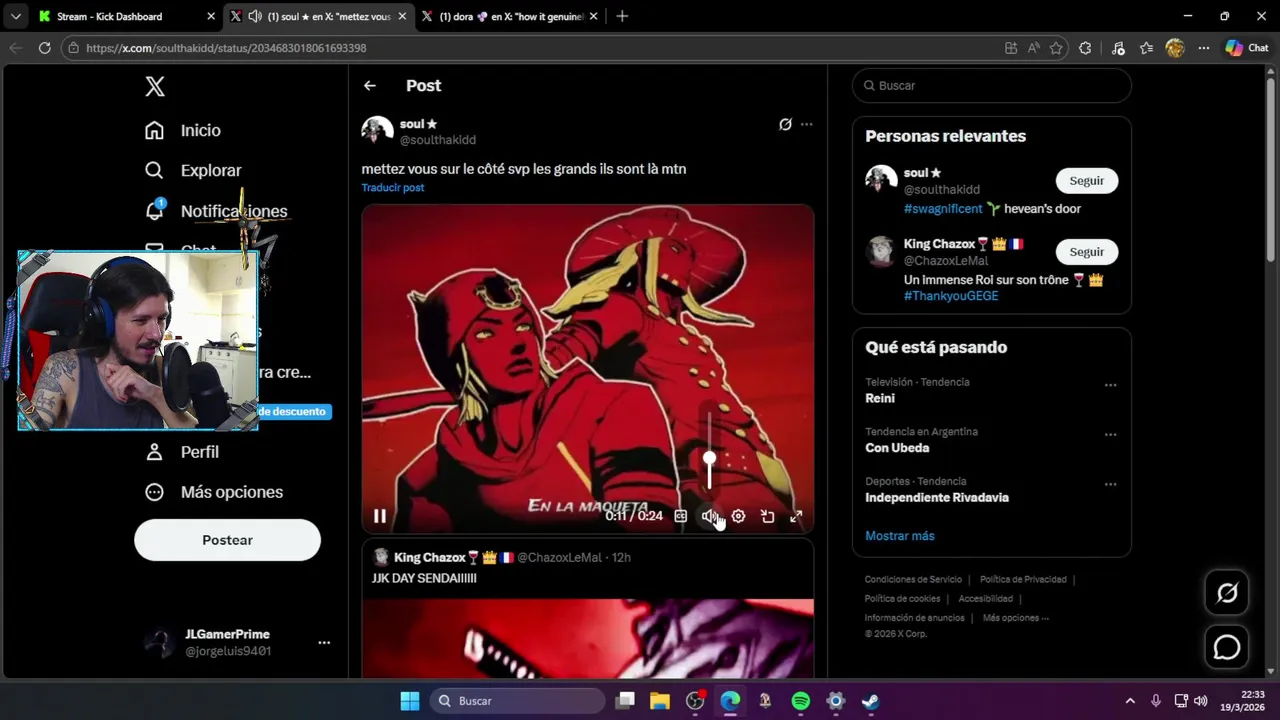The image size is (1280, 720).
Task: Open Condiciones de Servicio link
Action: (x=913, y=579)
